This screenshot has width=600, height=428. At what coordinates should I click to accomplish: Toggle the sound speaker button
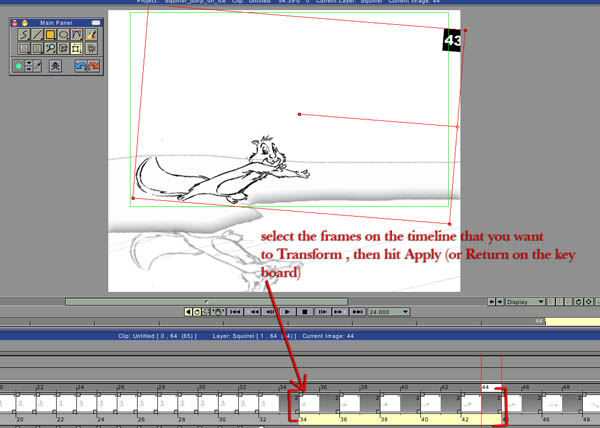[x=188, y=312]
